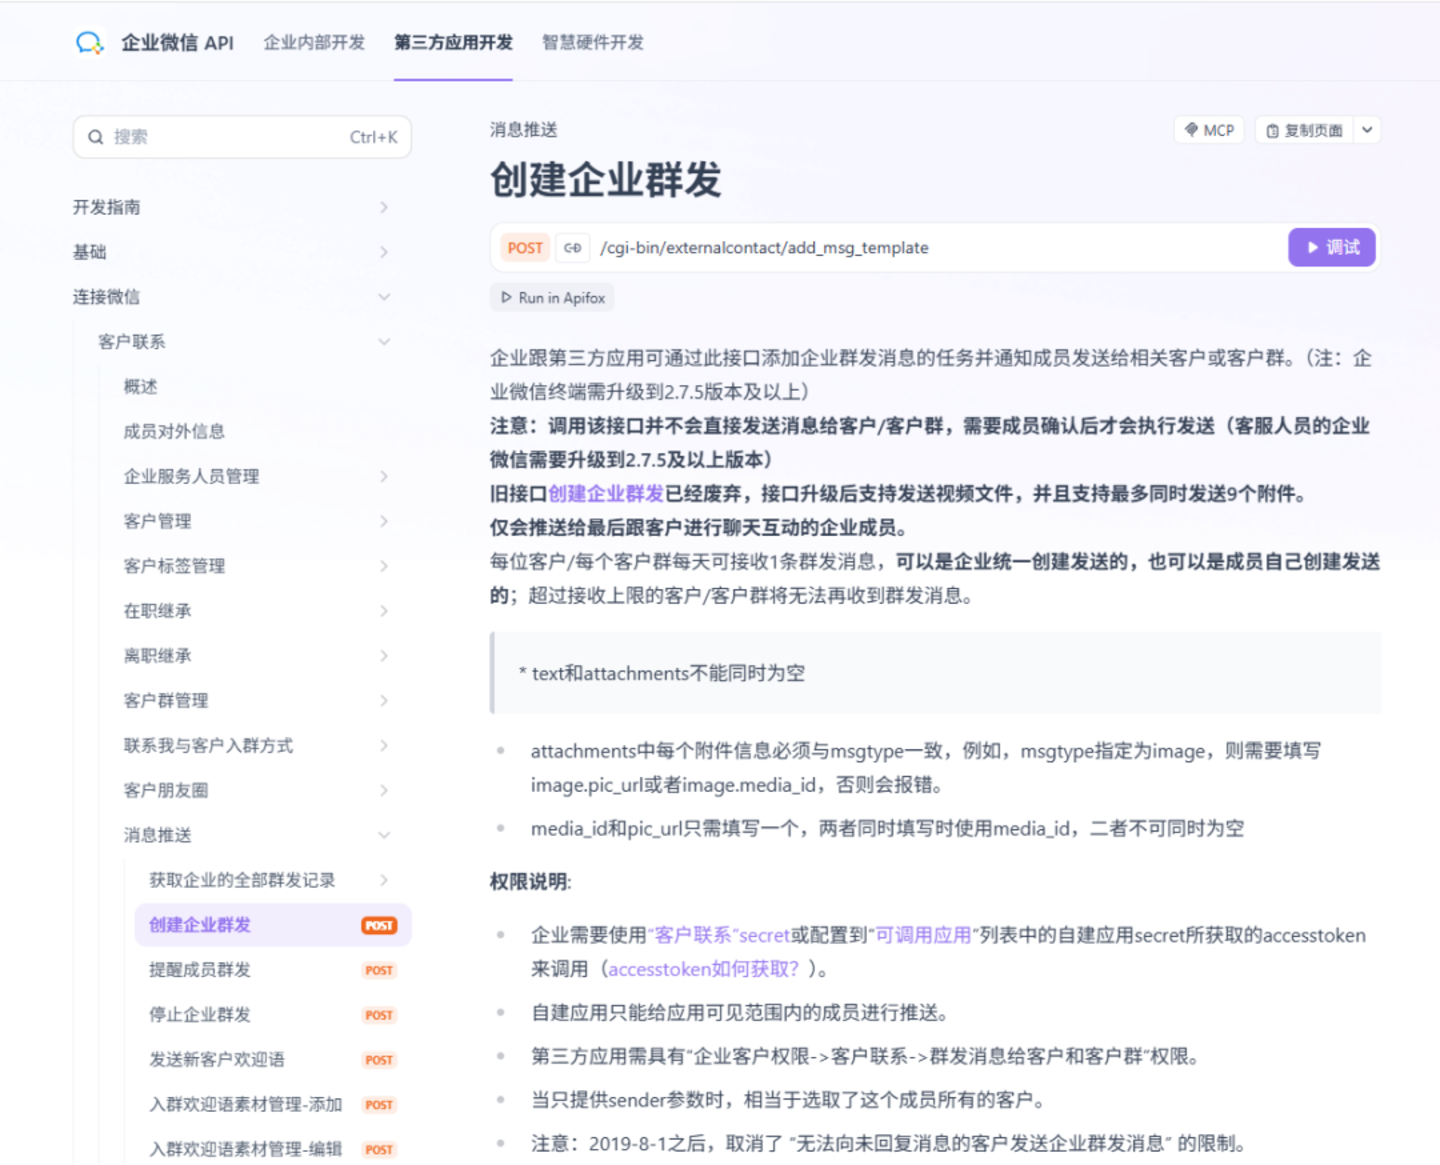Expand 在职继承 chevron
The image size is (1440, 1165).
[384, 611]
